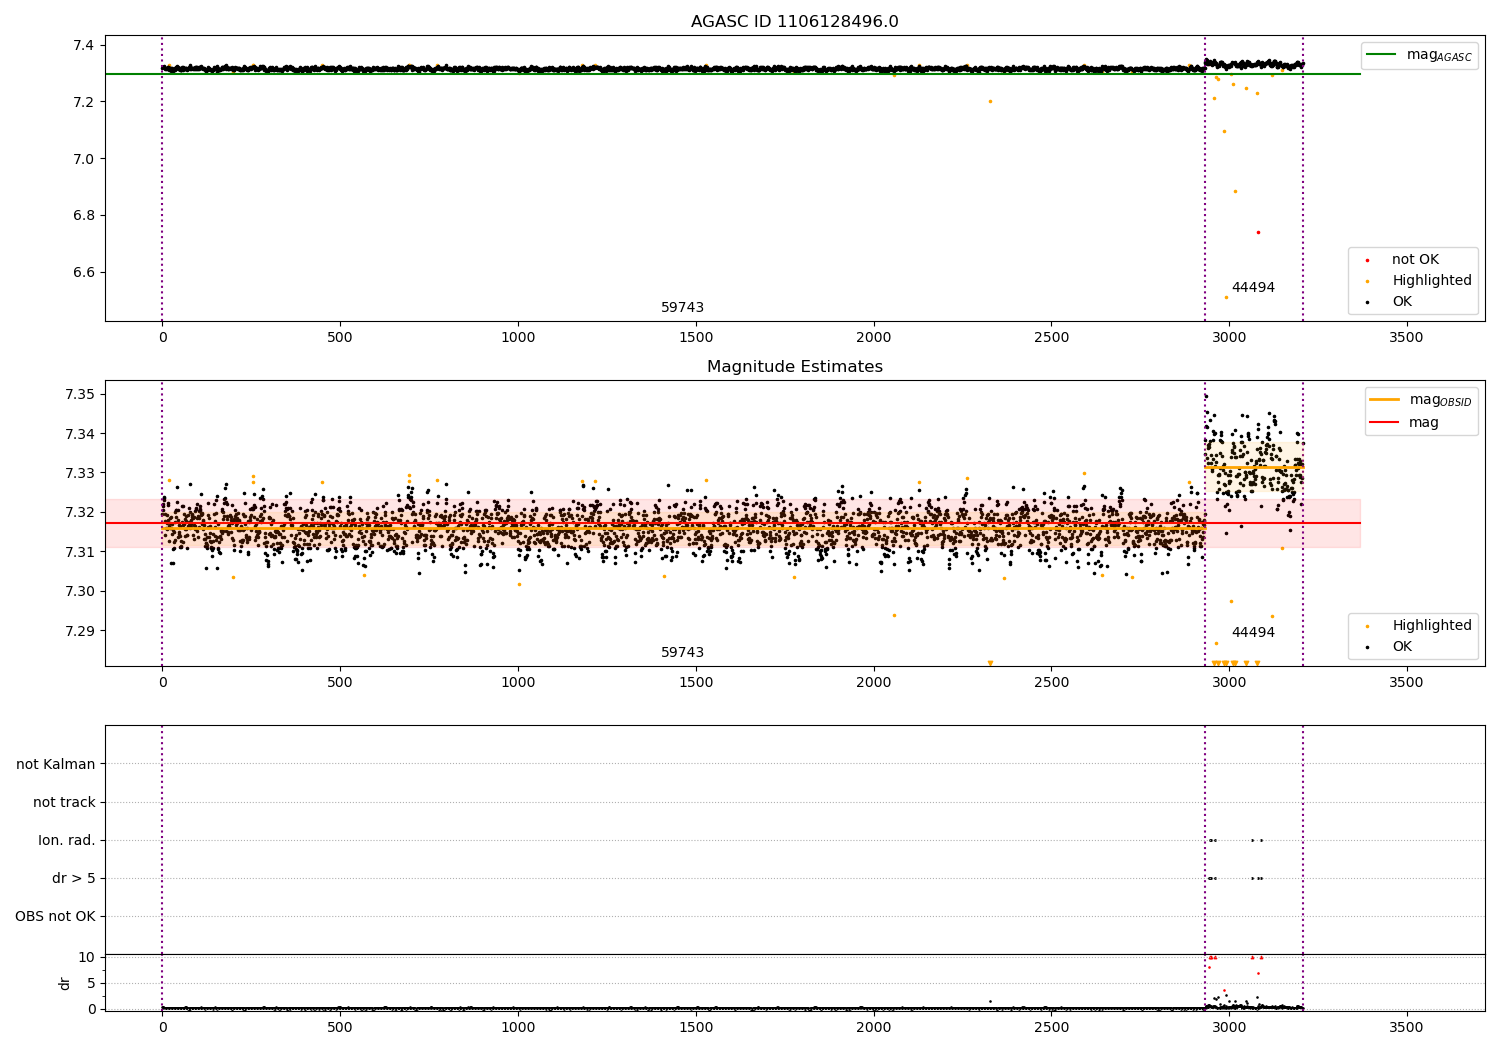
Task: Click the 'Magnitude Estimates' subplot title
Action: point(794,367)
